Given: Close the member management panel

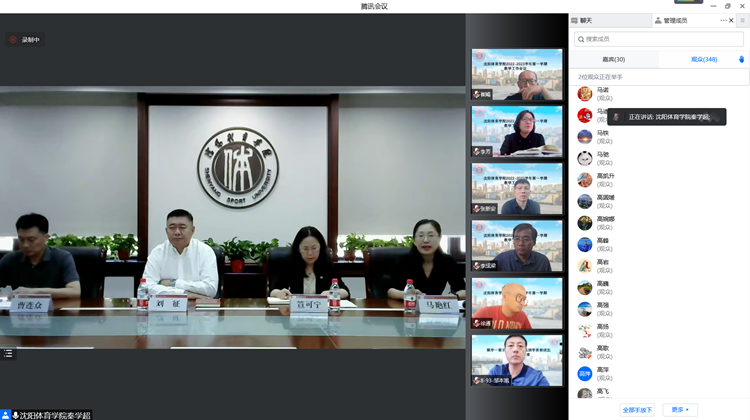Looking at the screenshot, I should tap(734, 20).
